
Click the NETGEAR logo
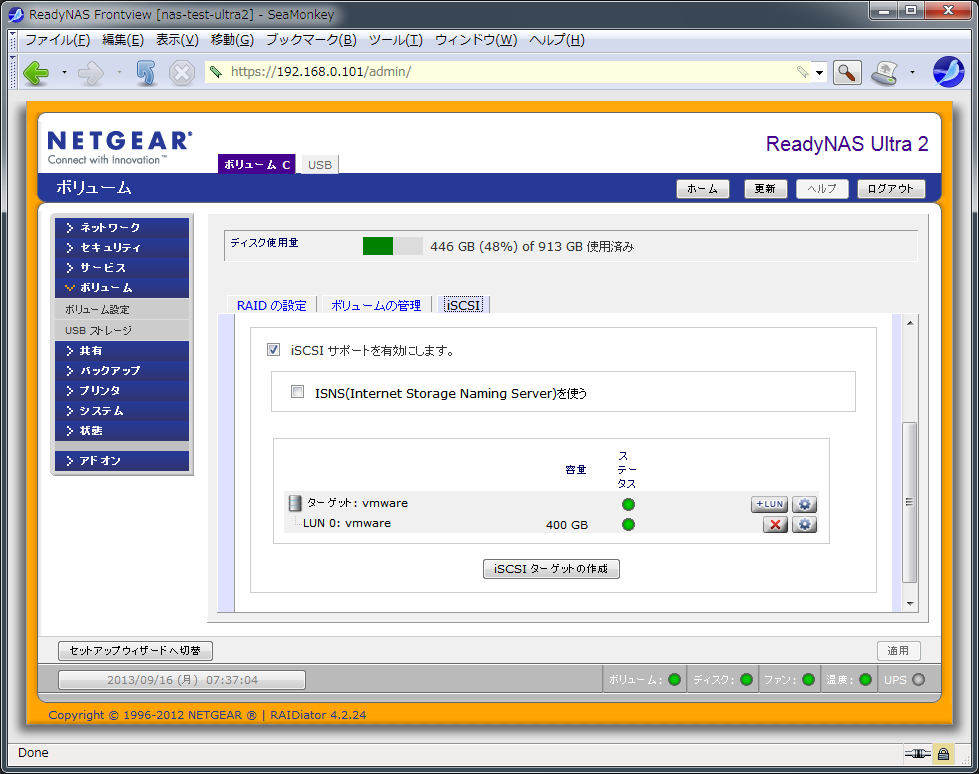120,147
